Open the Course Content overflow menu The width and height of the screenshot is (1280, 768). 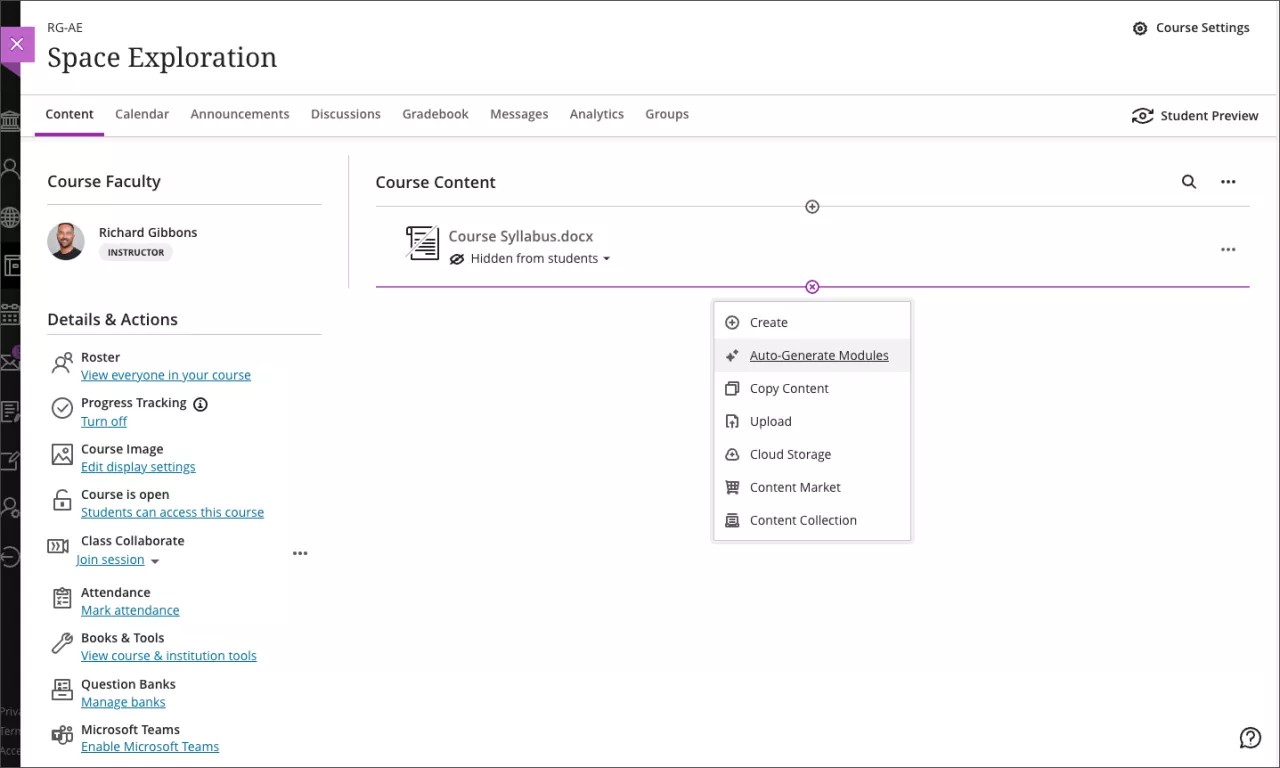click(1228, 181)
